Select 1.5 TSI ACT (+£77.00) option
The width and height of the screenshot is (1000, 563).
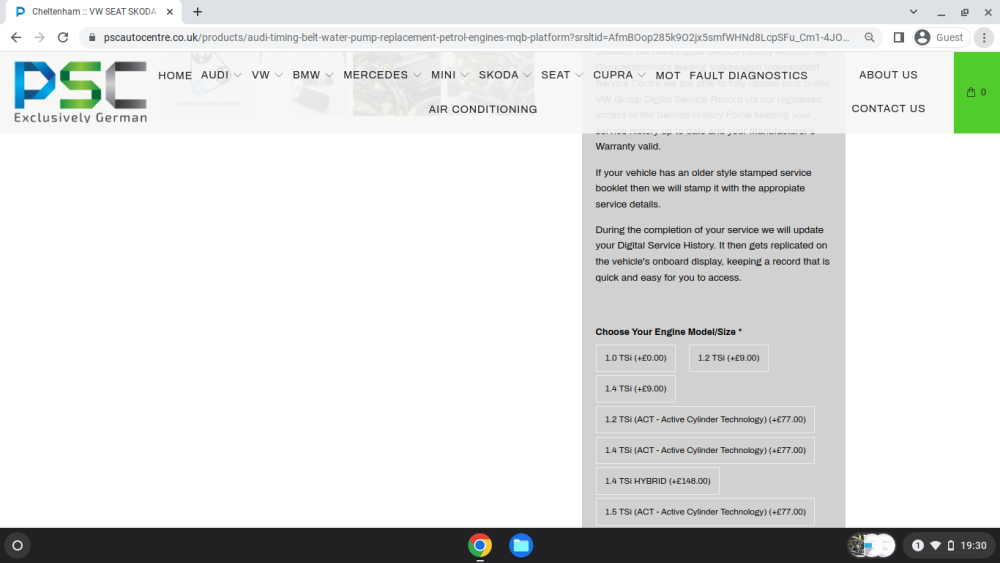click(705, 512)
